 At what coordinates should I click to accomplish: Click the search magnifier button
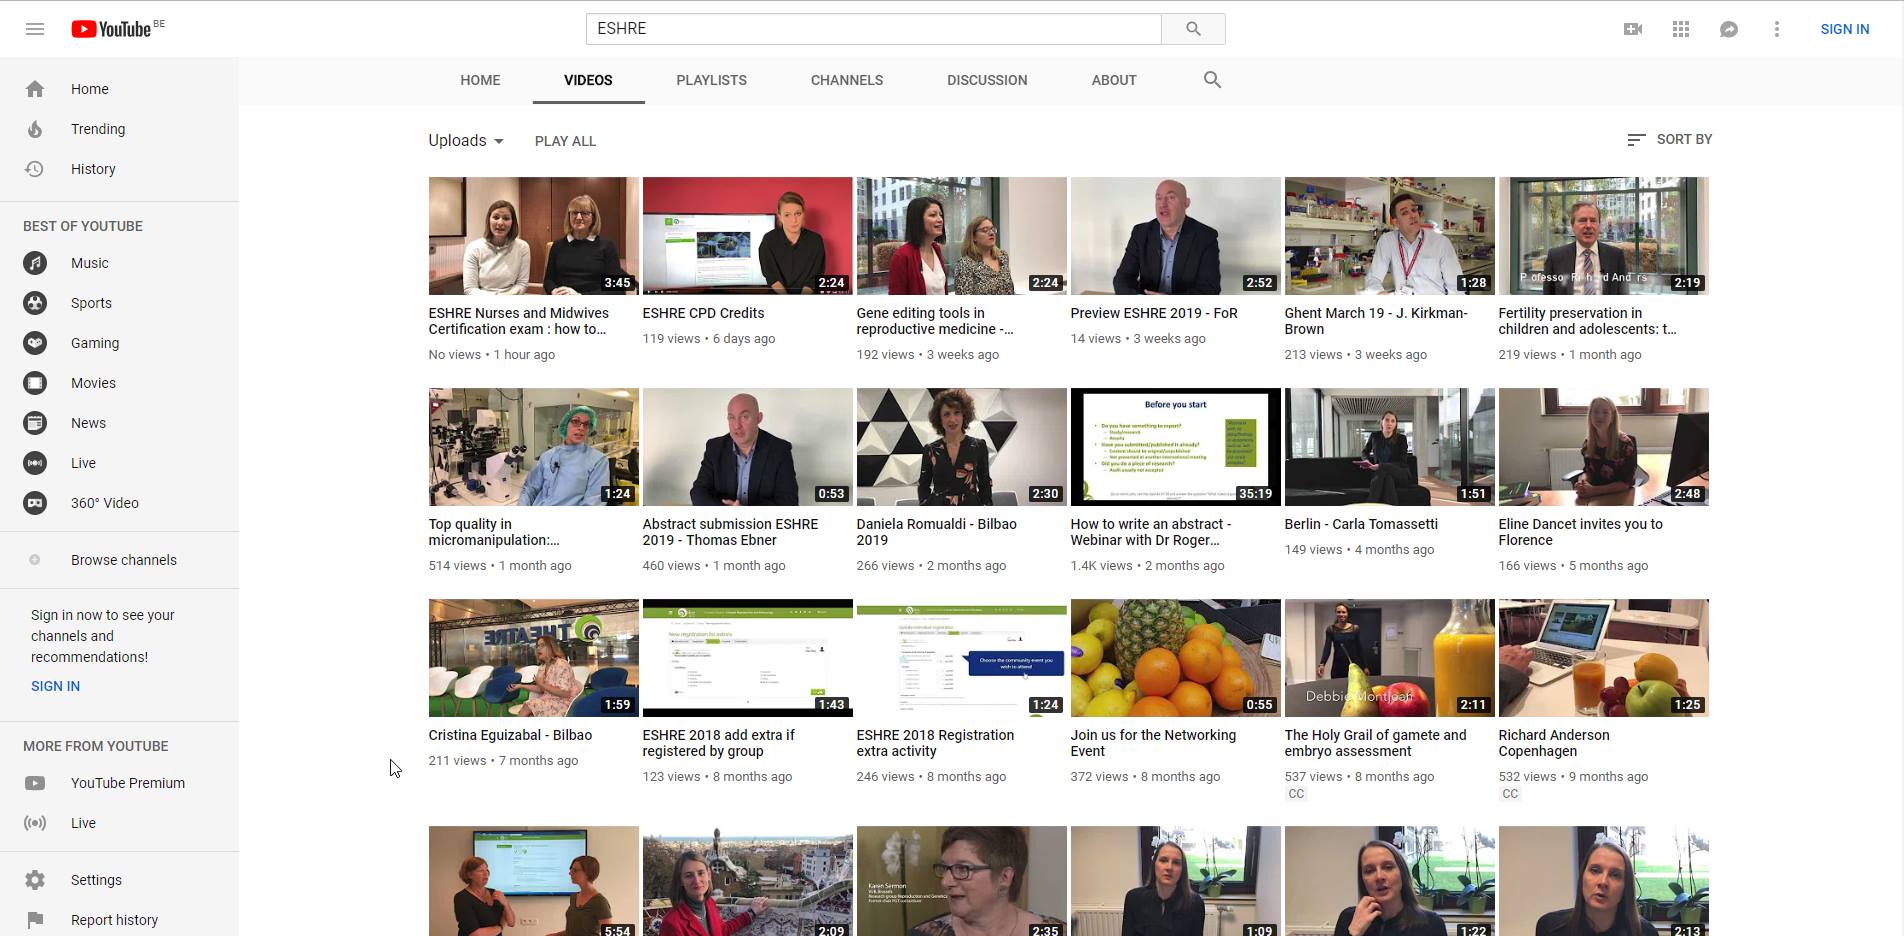click(1193, 29)
